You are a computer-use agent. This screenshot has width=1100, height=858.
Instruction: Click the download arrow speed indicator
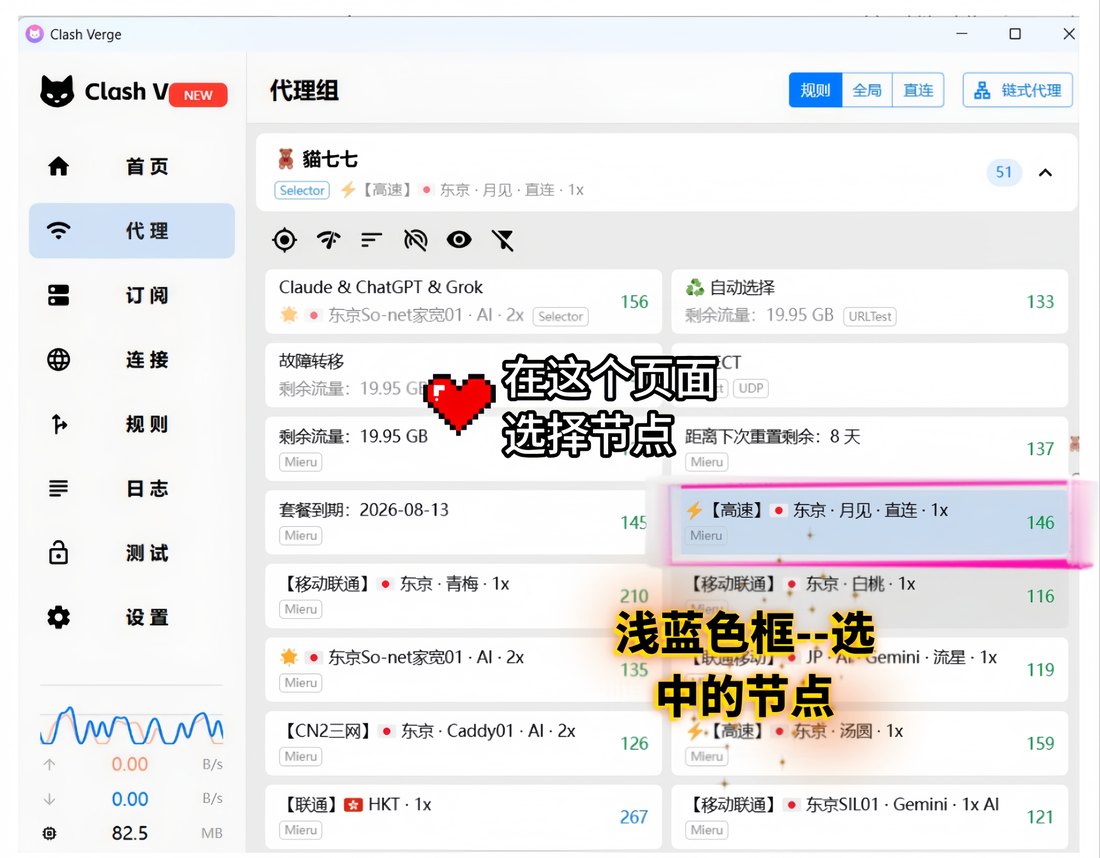click(49, 798)
